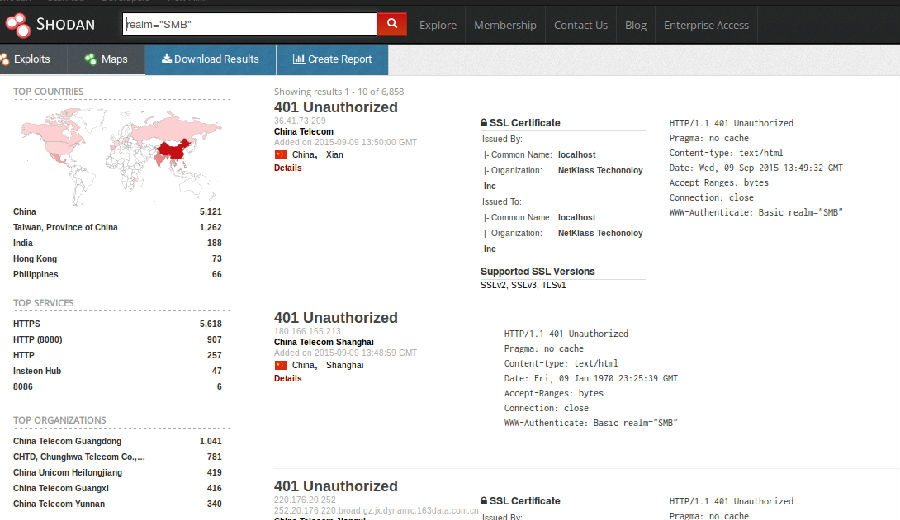
Task: Open Details for the China Telecom Shanghai result
Action: tap(288, 378)
